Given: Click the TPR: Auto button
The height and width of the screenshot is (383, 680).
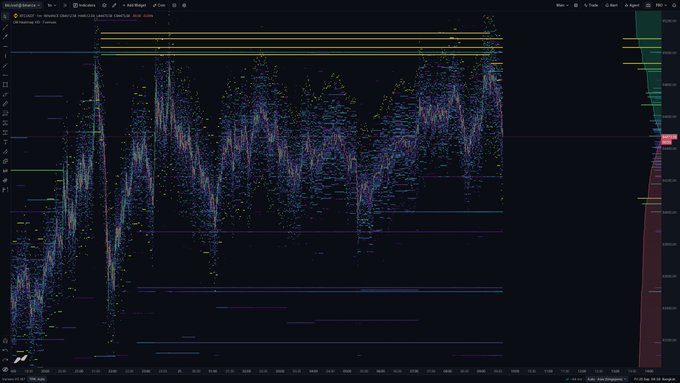Looking at the screenshot, I should coord(37,379).
